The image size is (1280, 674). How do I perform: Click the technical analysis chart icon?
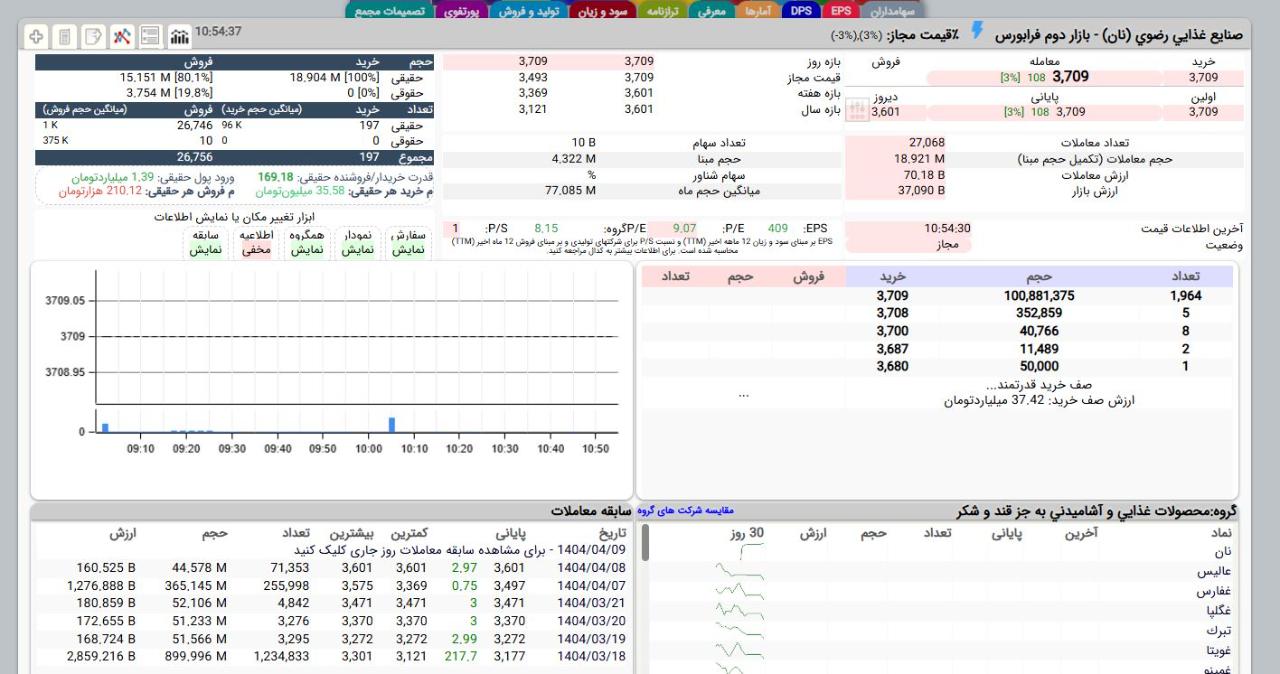tap(122, 37)
